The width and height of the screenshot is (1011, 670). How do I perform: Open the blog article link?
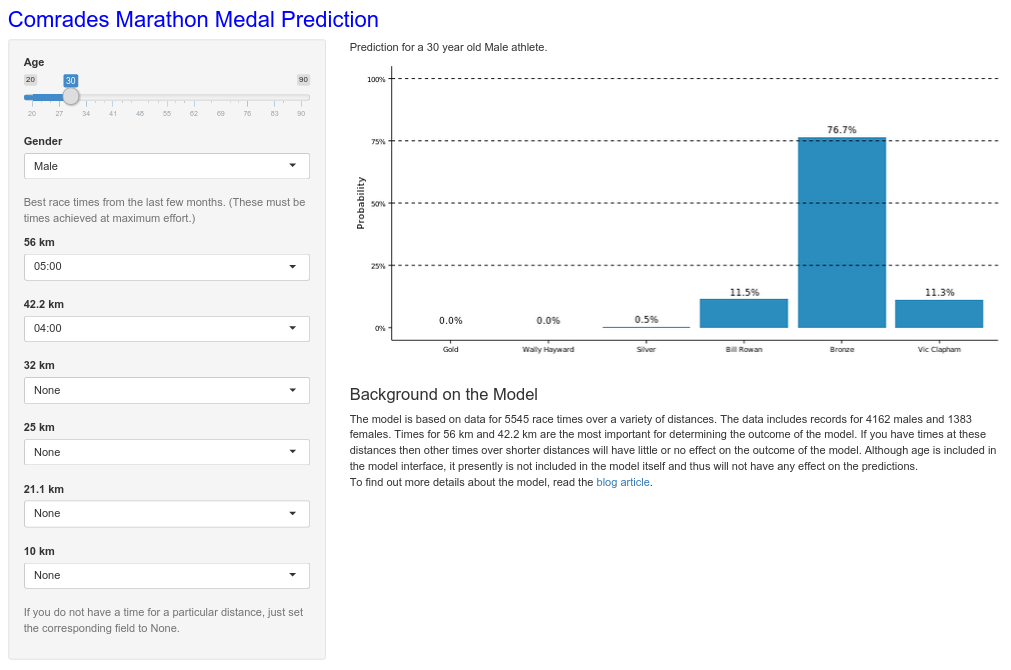pyautogui.click(x=622, y=482)
